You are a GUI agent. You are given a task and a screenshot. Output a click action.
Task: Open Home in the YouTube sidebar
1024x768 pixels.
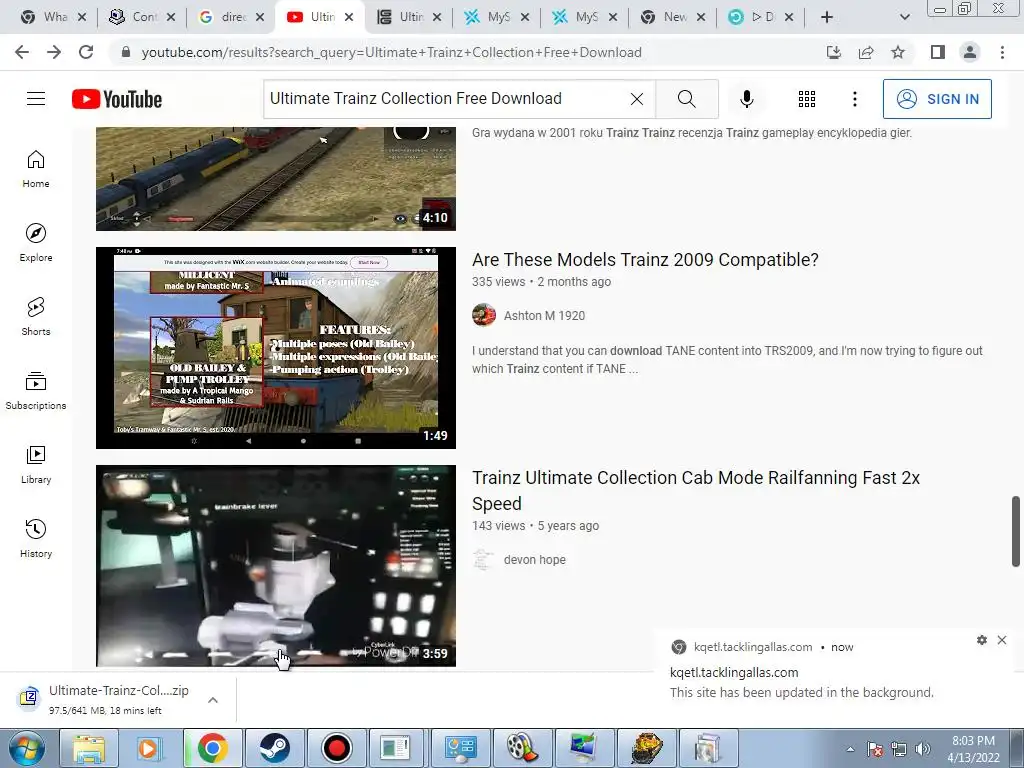[x=36, y=169]
